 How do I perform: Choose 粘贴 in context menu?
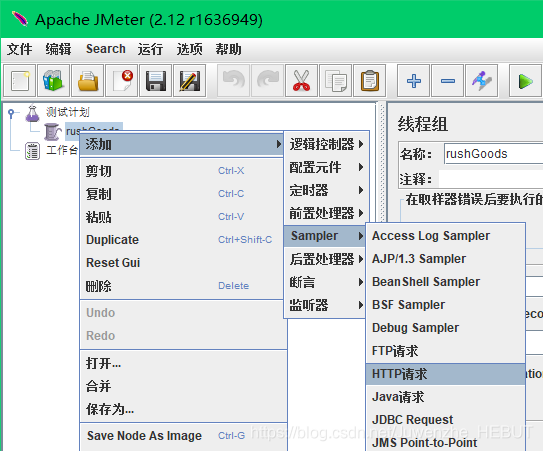182,217
